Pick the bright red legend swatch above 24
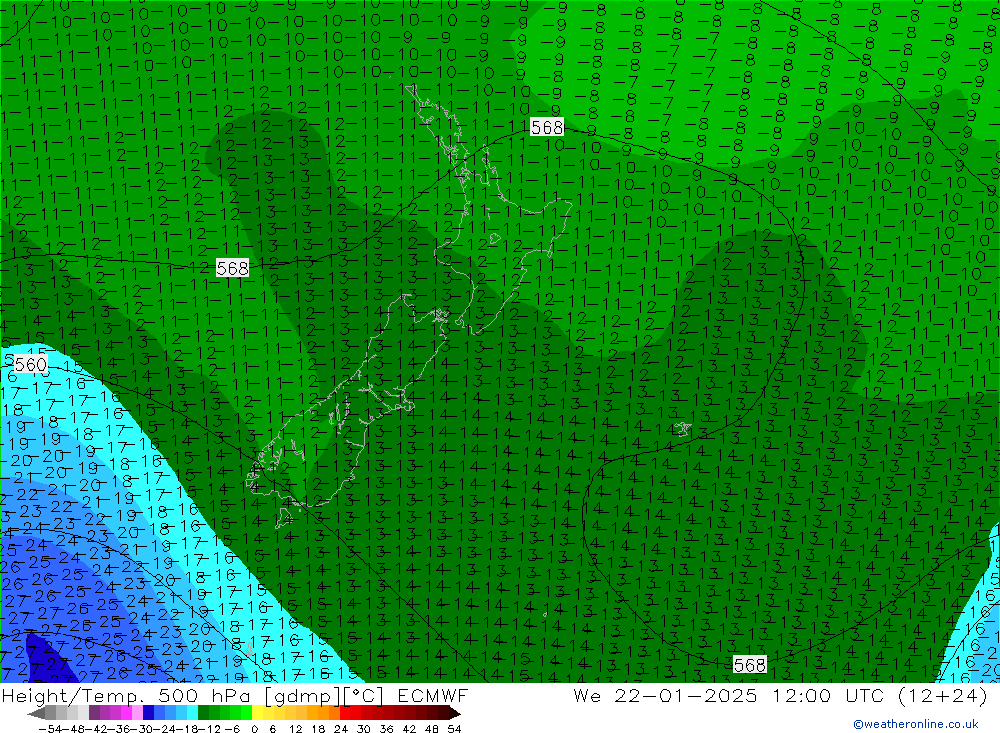The image size is (1000, 733). [x=345, y=713]
